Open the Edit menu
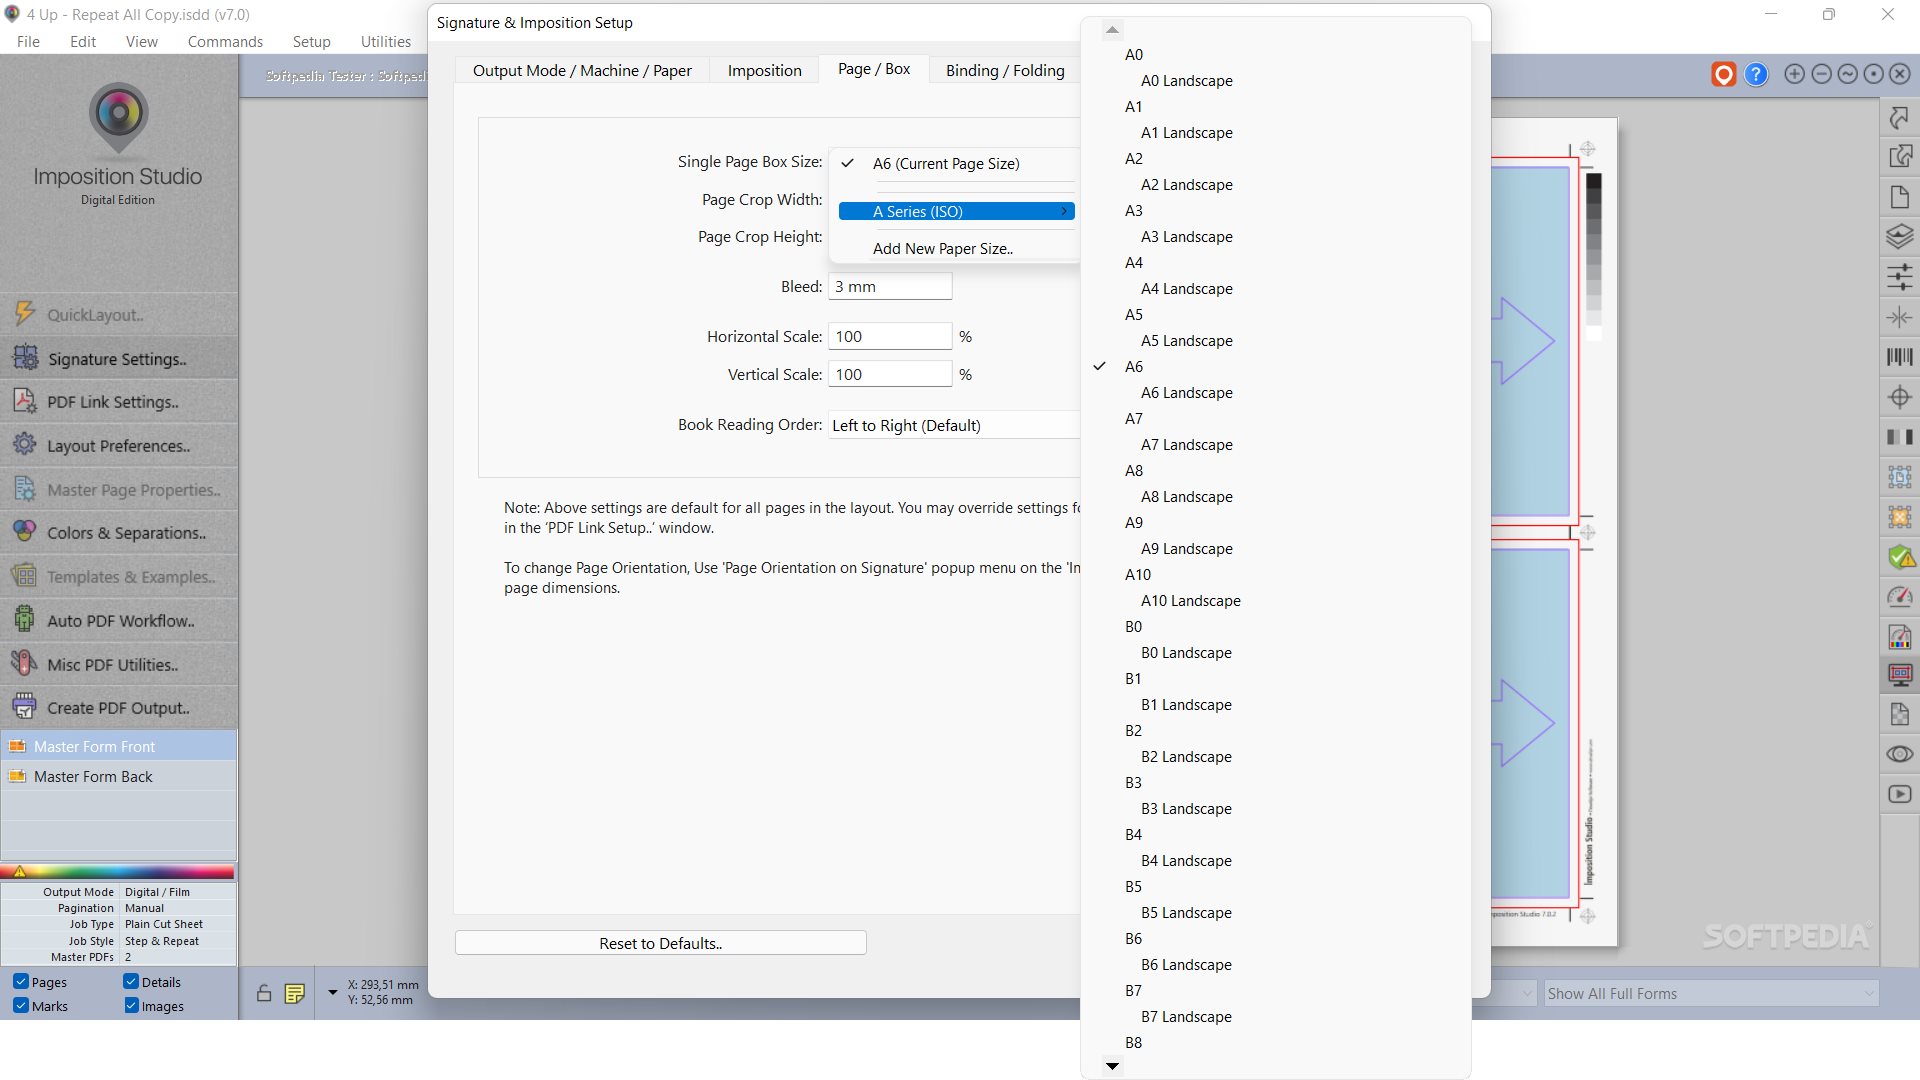The image size is (1920, 1080). click(x=83, y=41)
